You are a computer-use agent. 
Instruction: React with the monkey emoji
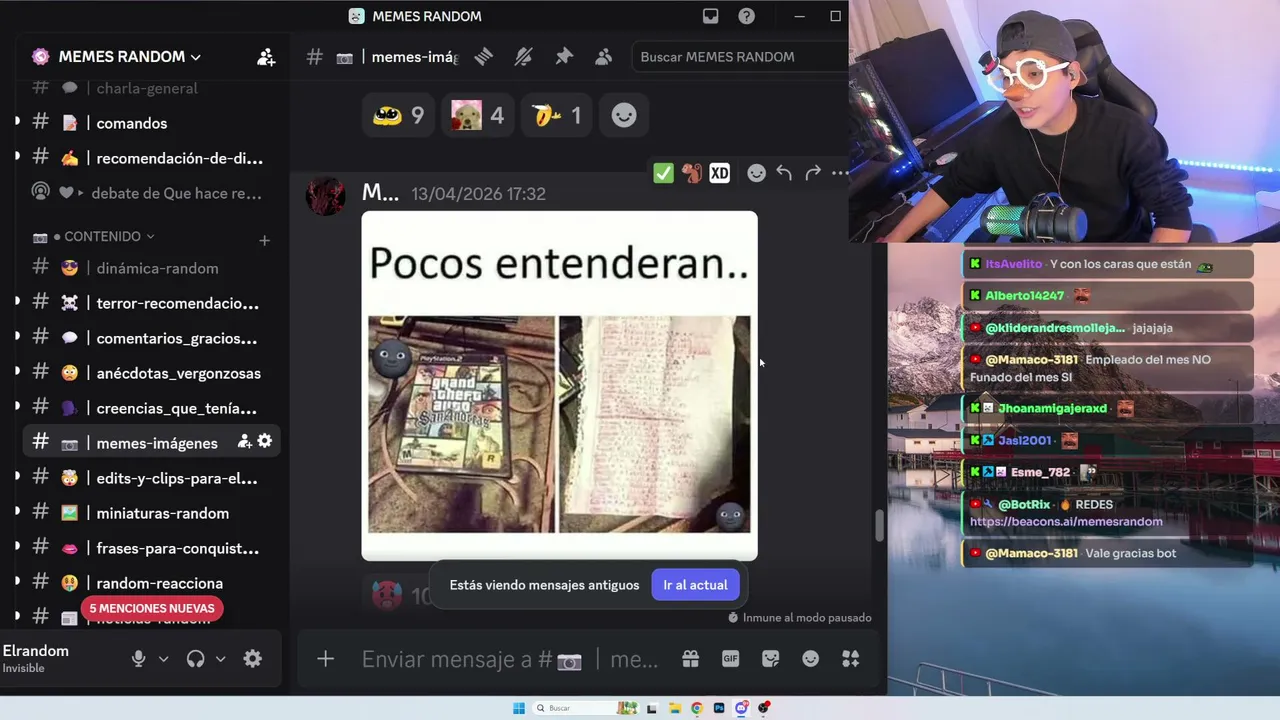point(691,173)
